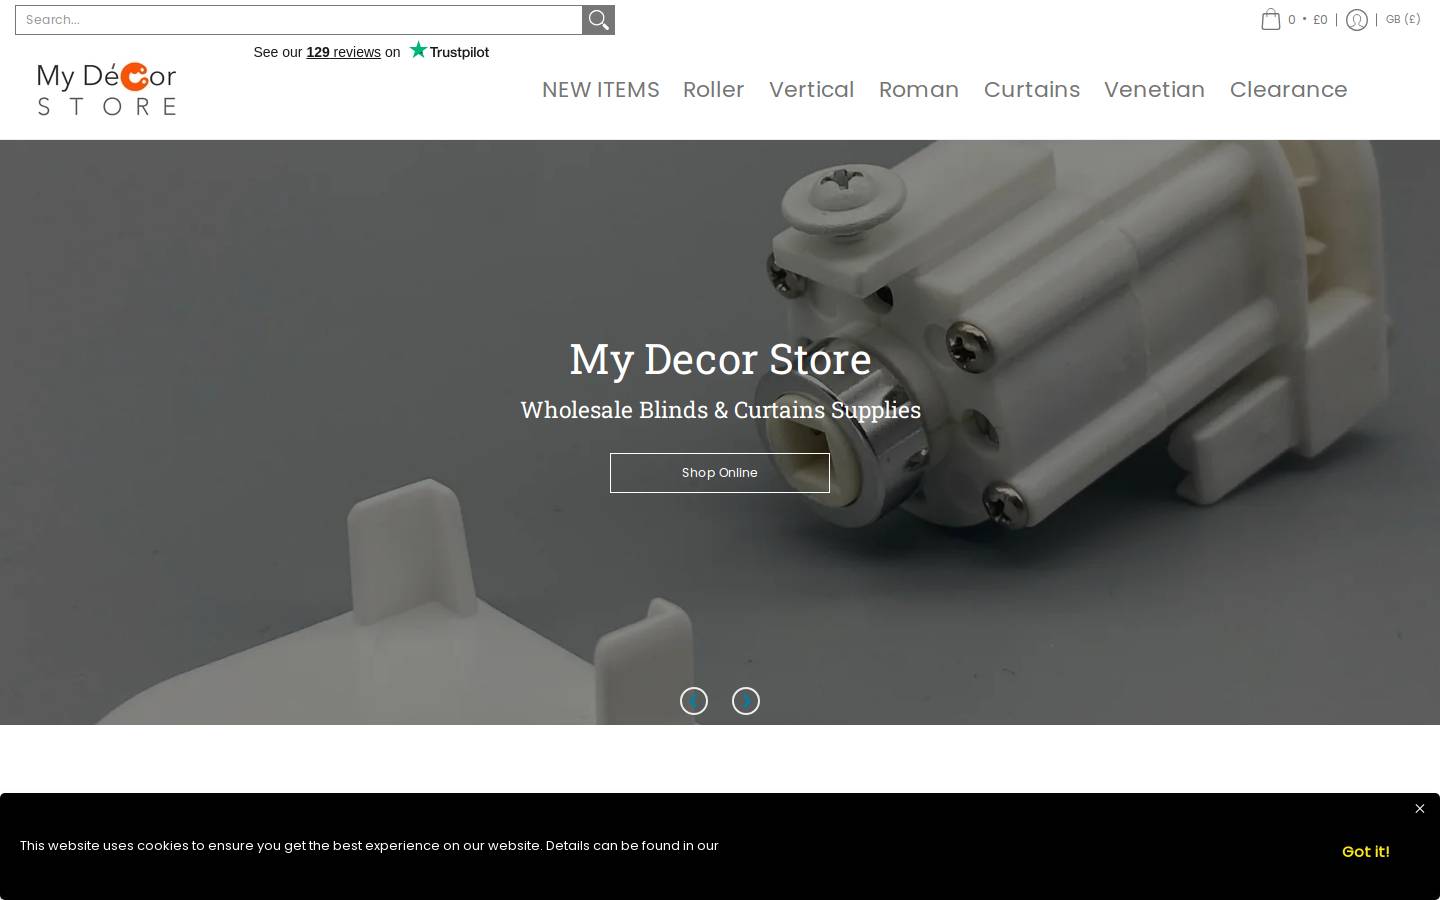Viewport: 1440px width, 900px height.
Task: Click the cart total £0 text
Action: coord(1320,20)
